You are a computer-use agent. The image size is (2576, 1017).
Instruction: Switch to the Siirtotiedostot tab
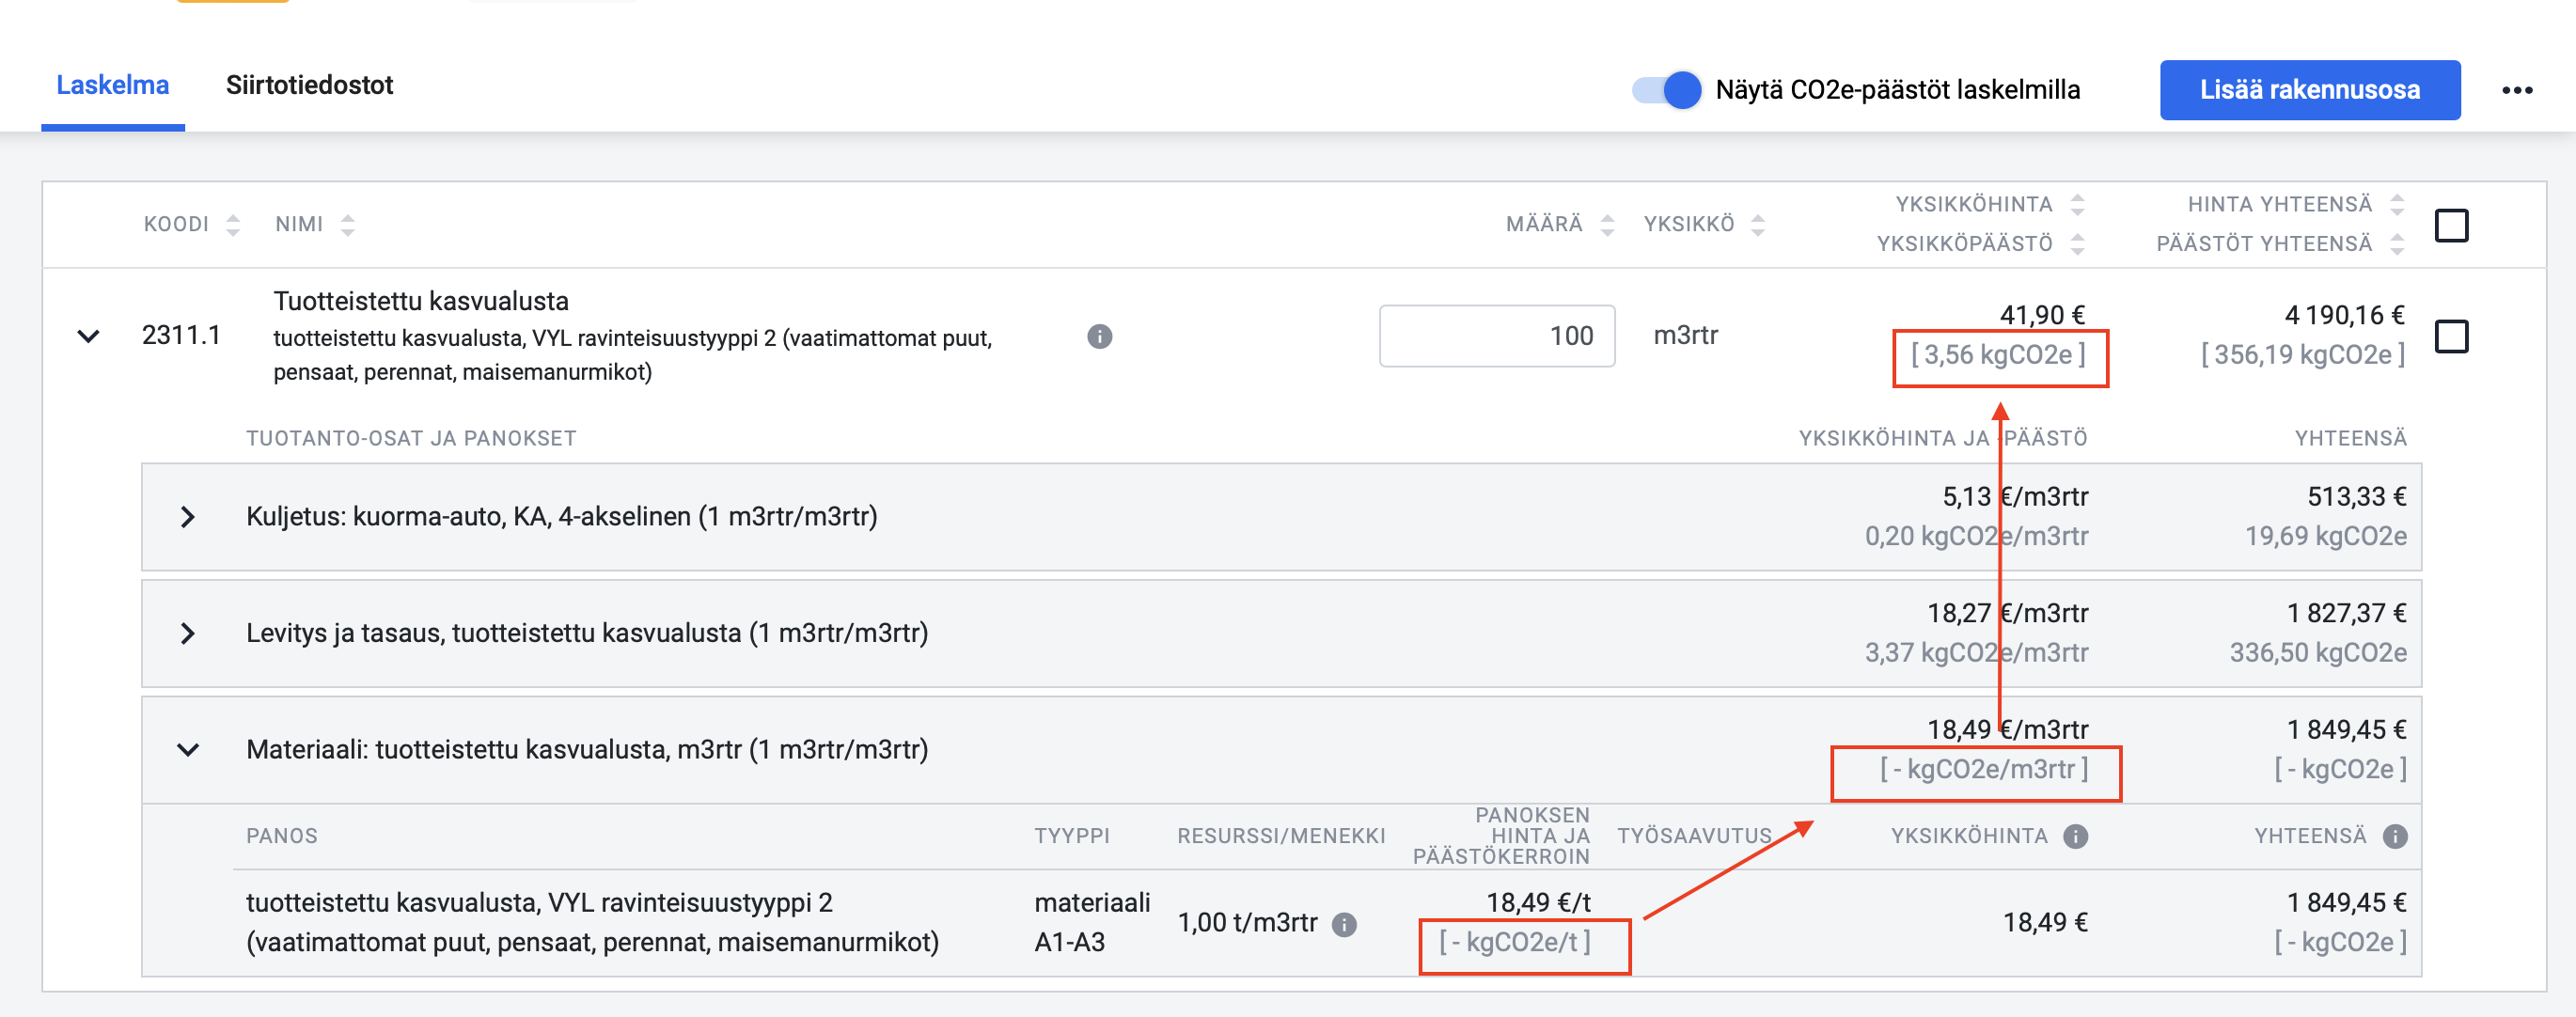[309, 86]
